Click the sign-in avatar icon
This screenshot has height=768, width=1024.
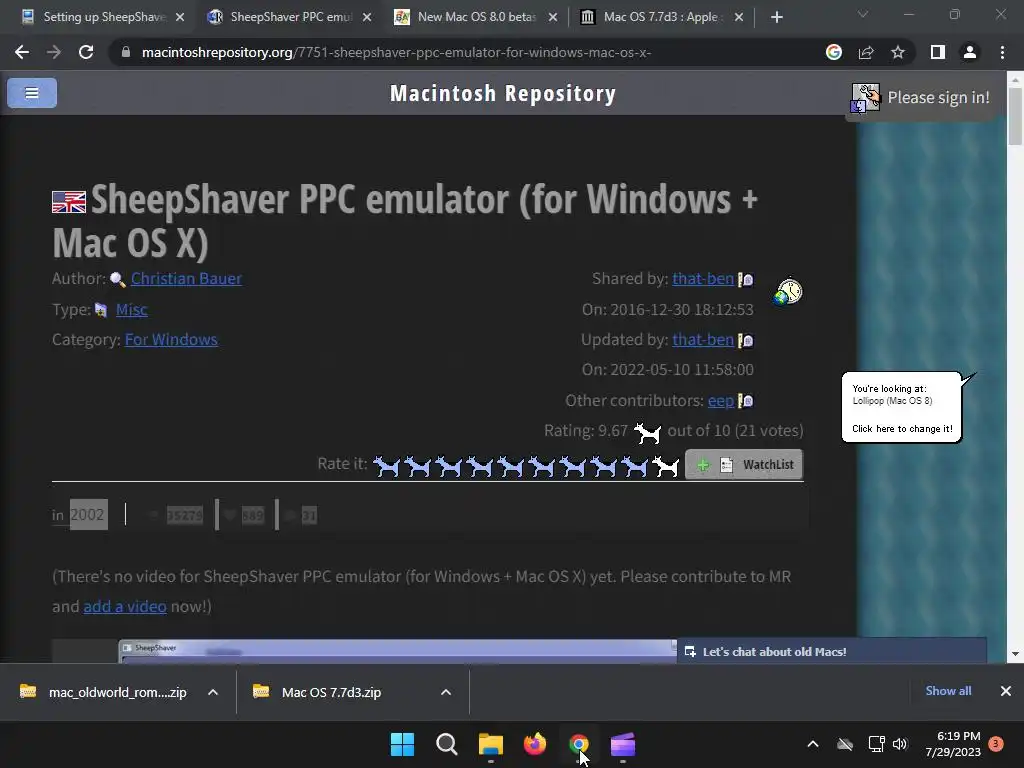tap(866, 98)
